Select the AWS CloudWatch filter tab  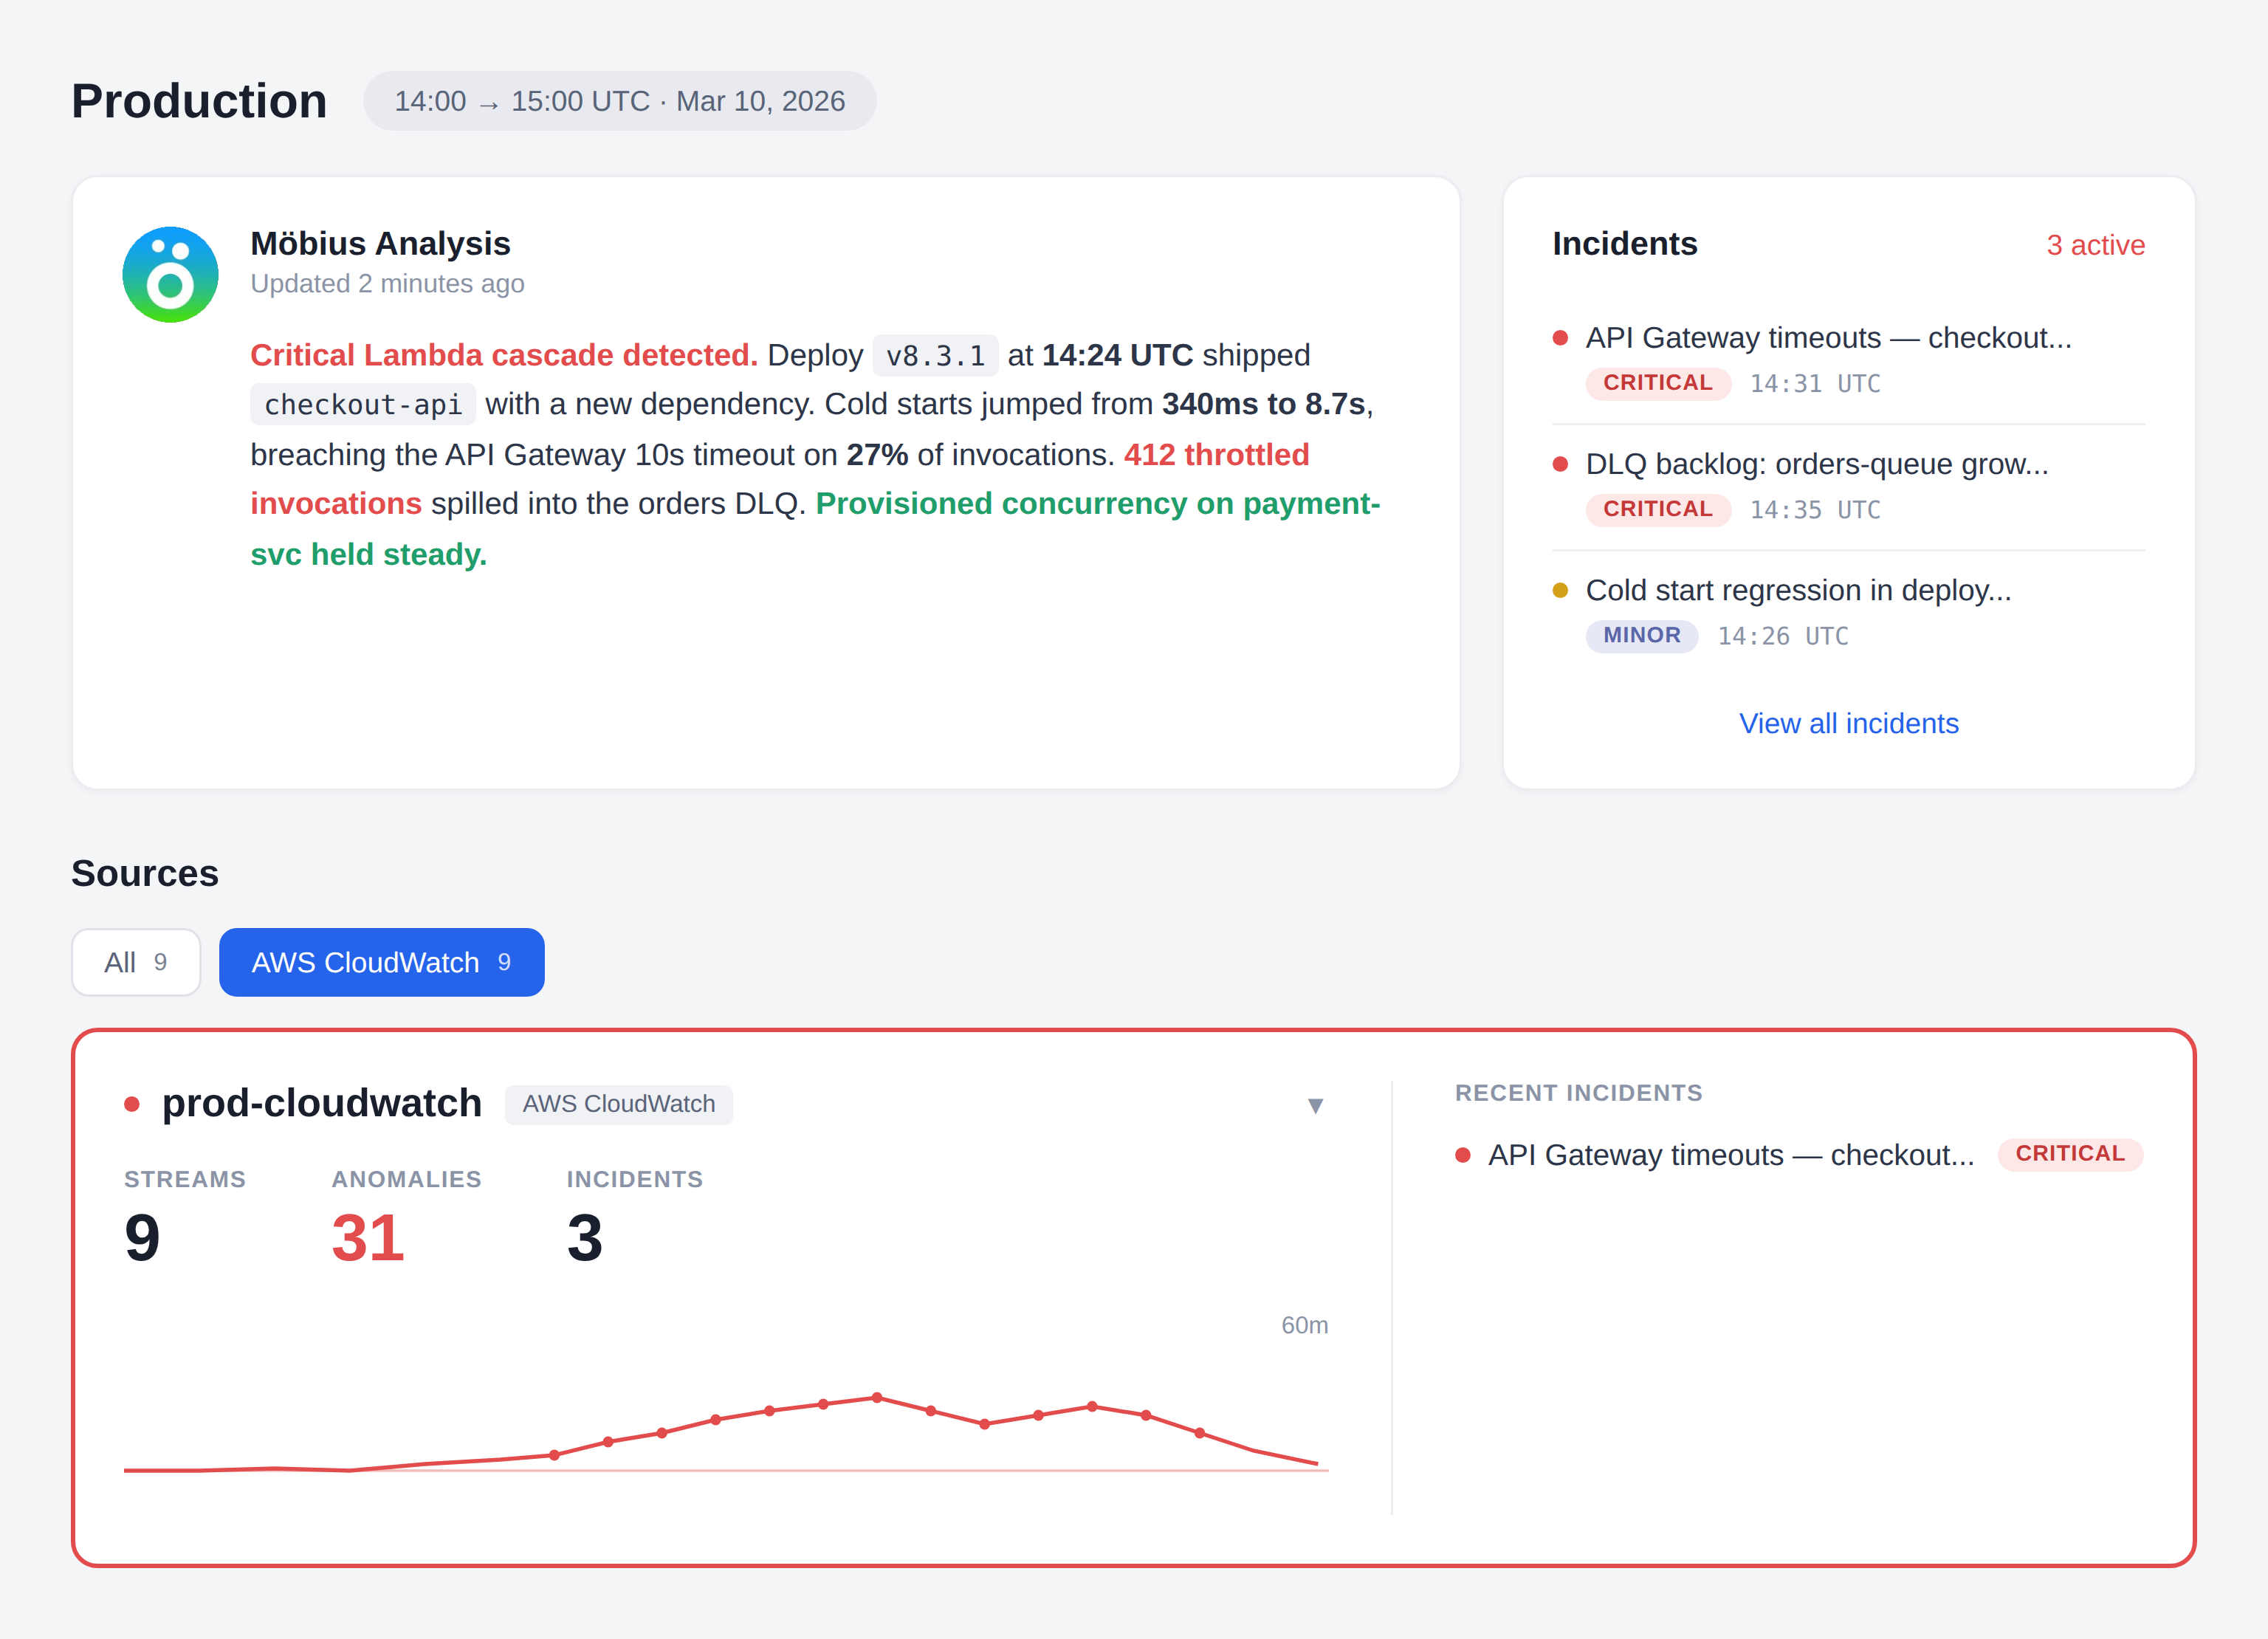click(x=381, y=962)
